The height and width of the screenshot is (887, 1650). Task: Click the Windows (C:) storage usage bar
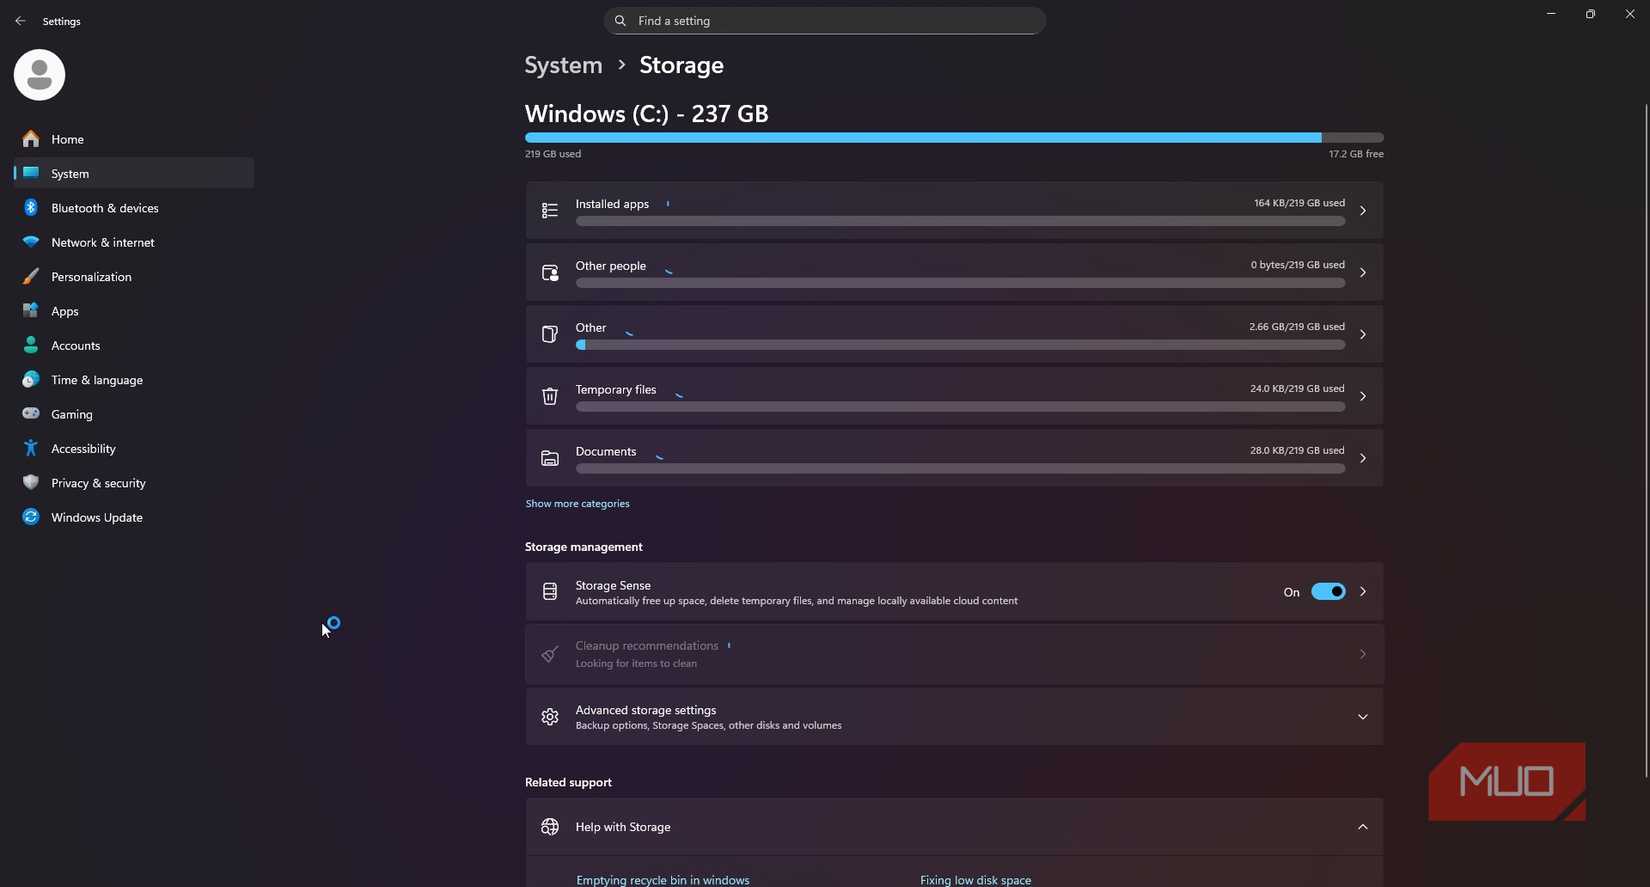954,138
